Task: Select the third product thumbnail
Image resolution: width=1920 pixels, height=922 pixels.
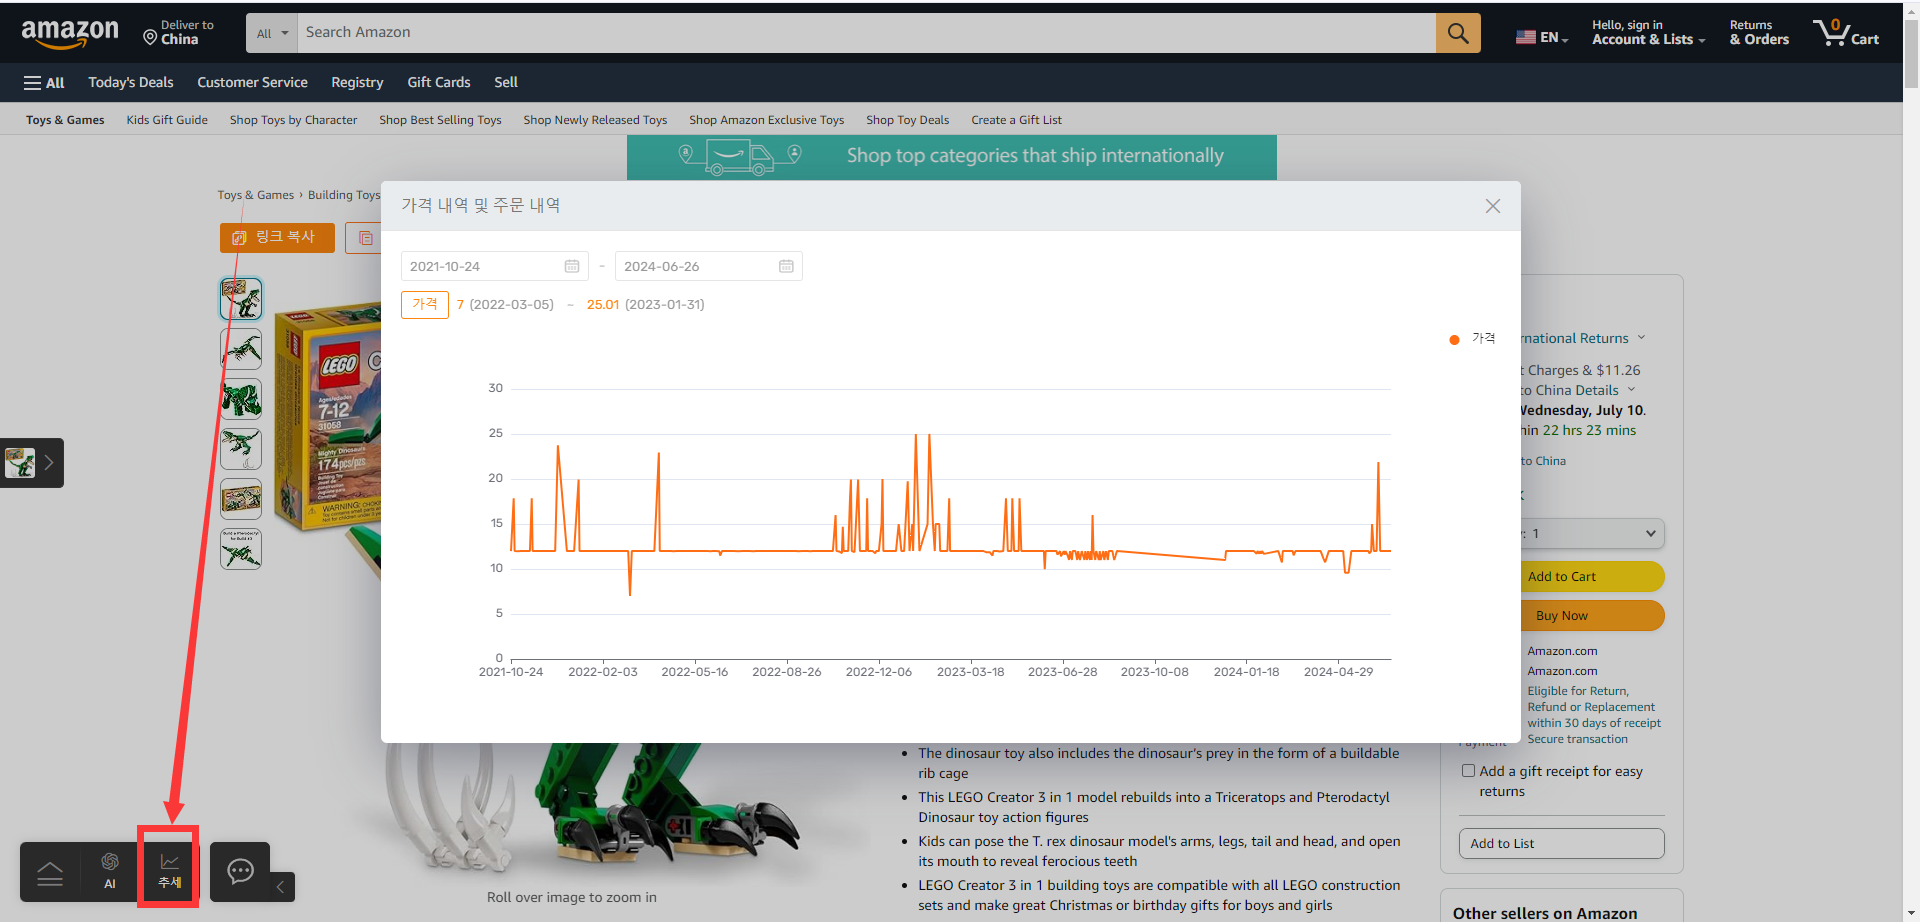Action: tap(241, 399)
